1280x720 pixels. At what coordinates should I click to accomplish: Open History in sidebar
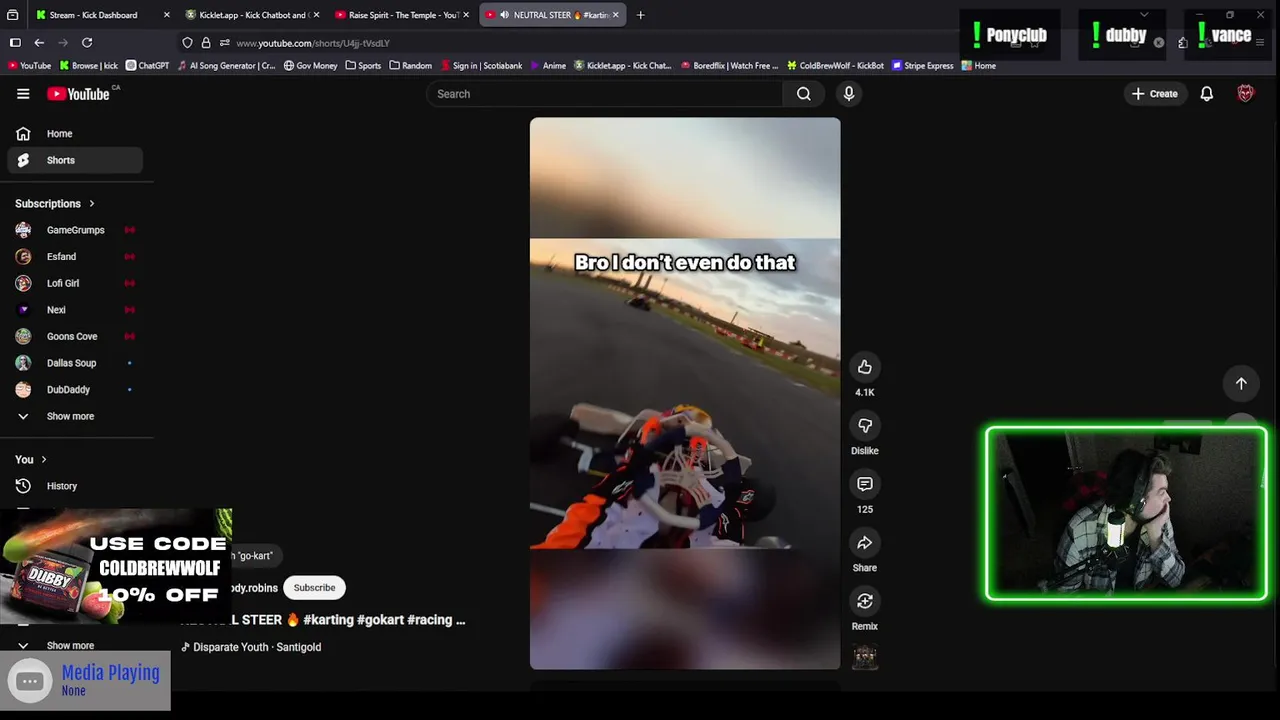(75, 486)
